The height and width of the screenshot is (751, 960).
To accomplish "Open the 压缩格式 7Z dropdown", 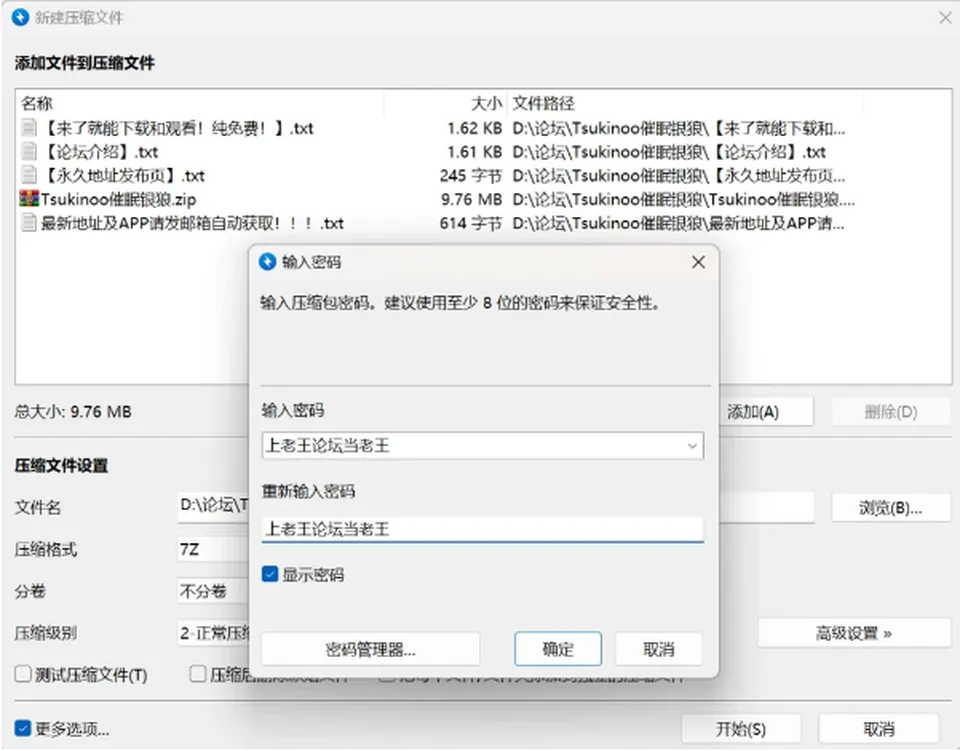I will [213, 549].
